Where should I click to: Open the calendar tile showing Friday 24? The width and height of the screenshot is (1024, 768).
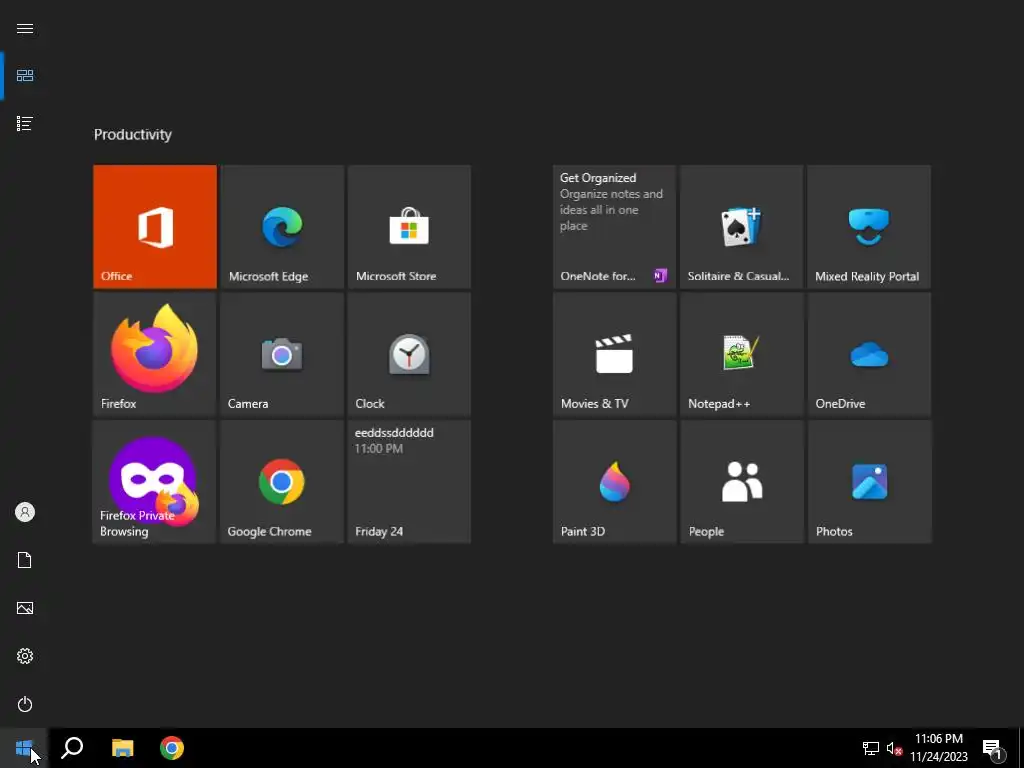(x=409, y=481)
